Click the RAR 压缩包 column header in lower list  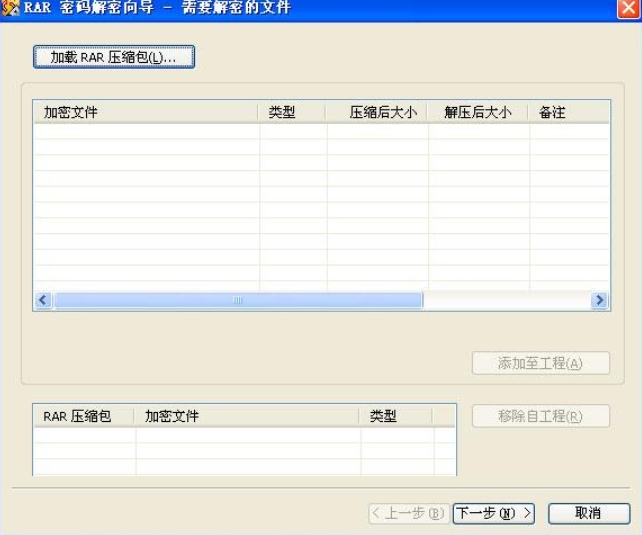tap(84, 416)
